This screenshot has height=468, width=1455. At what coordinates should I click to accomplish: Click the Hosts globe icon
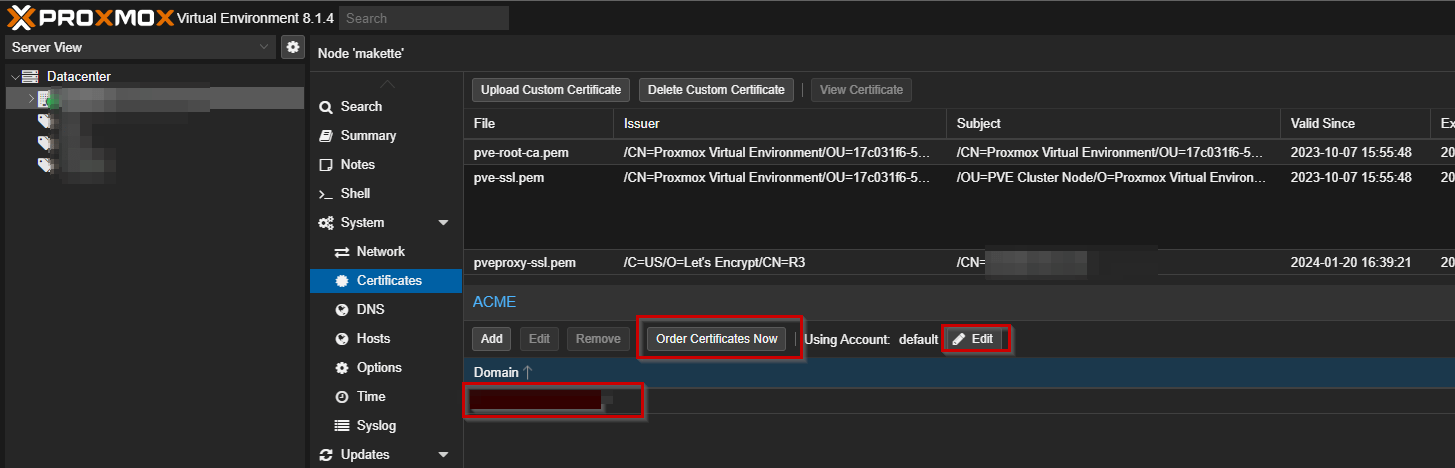point(342,338)
